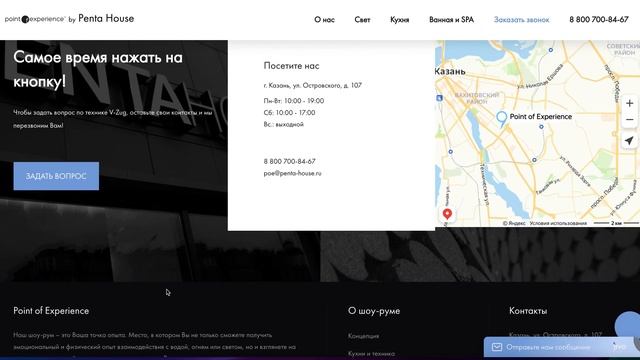The height and width of the screenshot is (360, 640).
Task: Click the ЗАДАТЬ ВОПРОС button
Action: (x=56, y=176)
